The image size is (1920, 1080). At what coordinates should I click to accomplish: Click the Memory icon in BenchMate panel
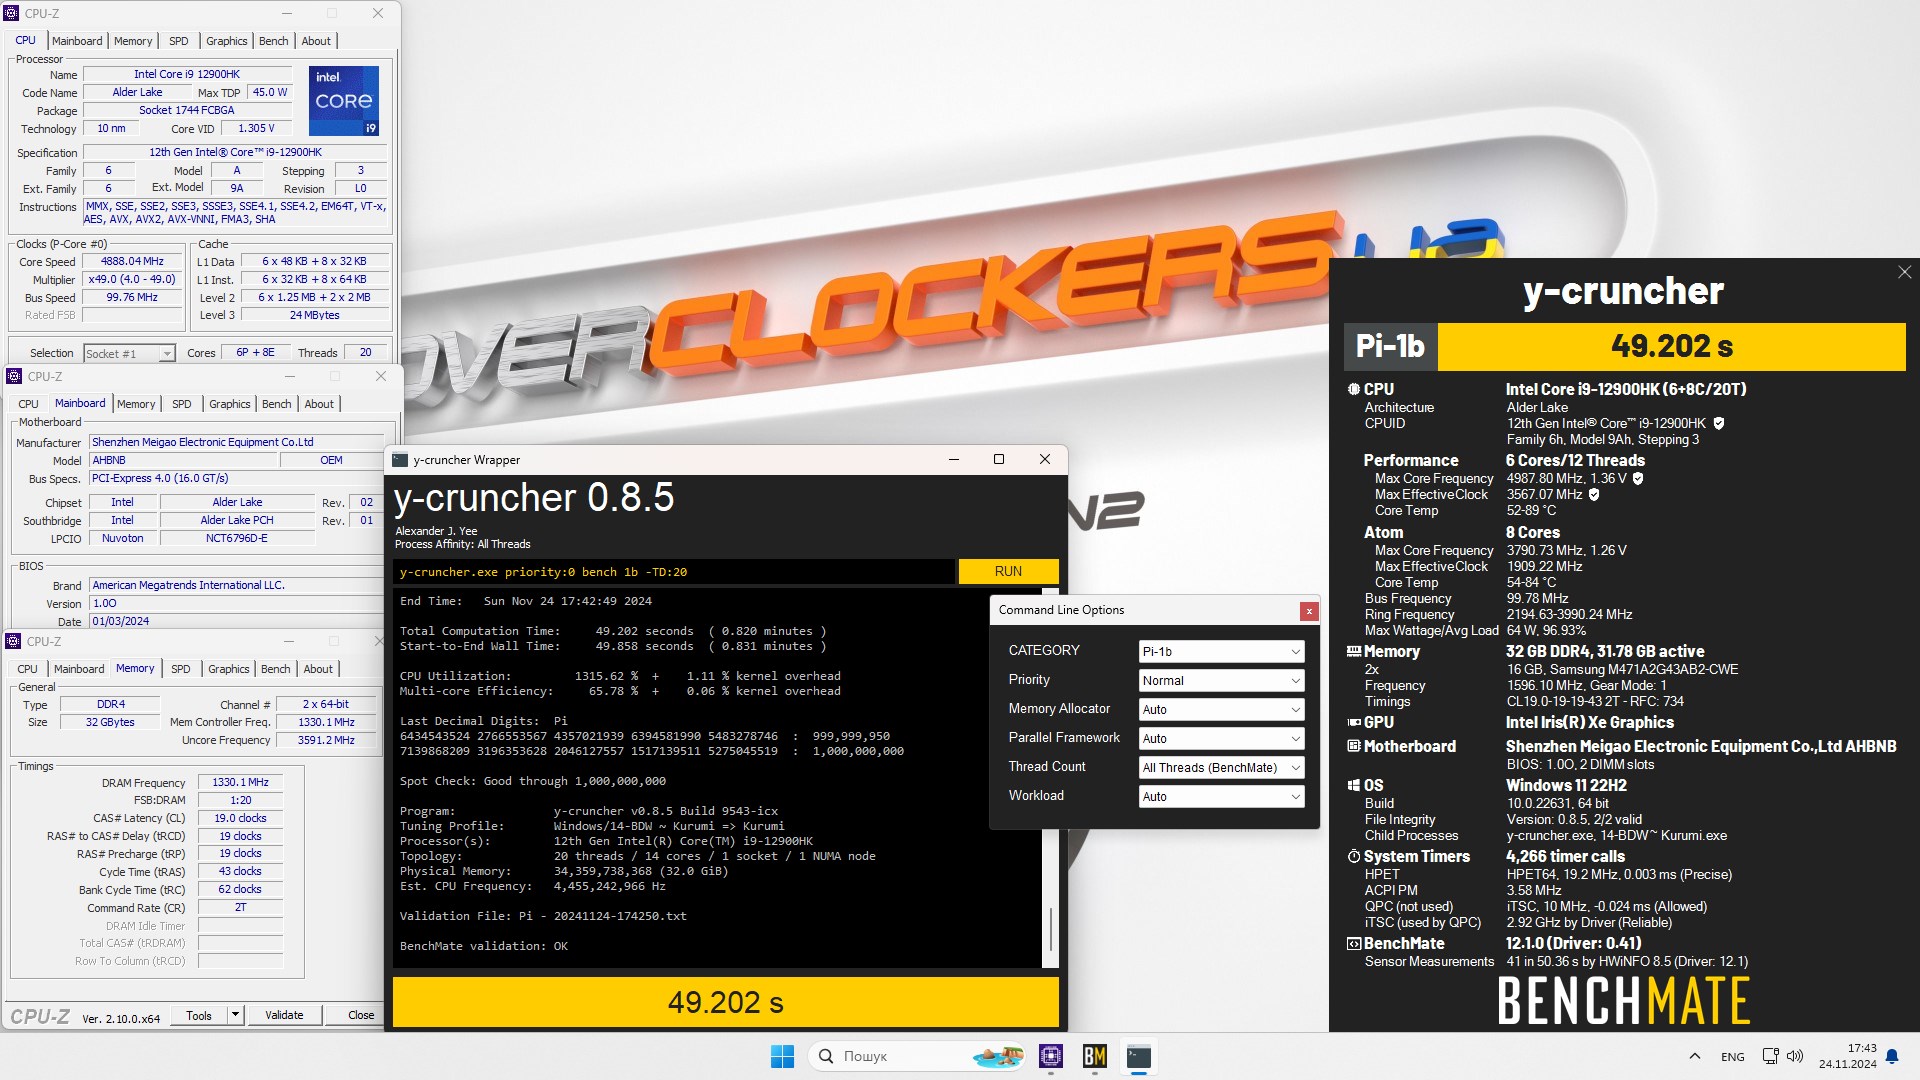1354,651
